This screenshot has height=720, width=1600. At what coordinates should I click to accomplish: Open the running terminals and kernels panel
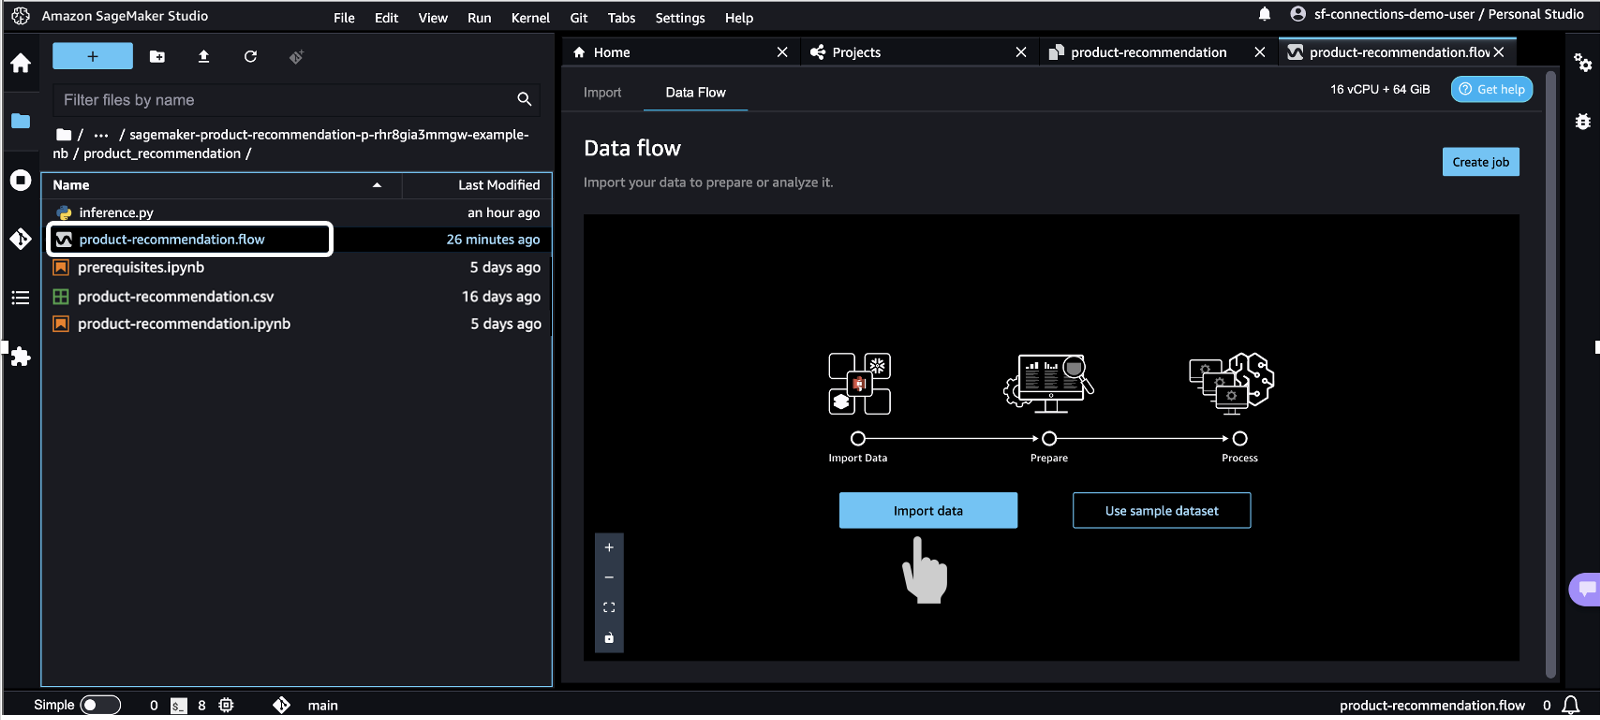click(x=21, y=180)
